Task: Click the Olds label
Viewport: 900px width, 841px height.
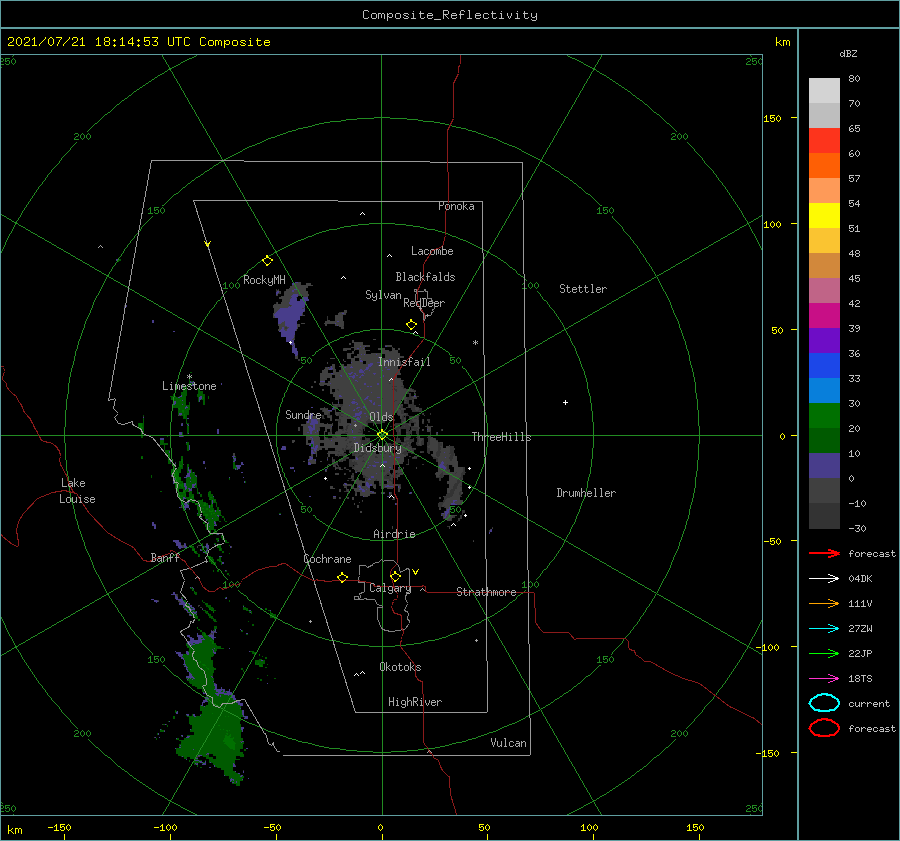Action: click(x=381, y=417)
